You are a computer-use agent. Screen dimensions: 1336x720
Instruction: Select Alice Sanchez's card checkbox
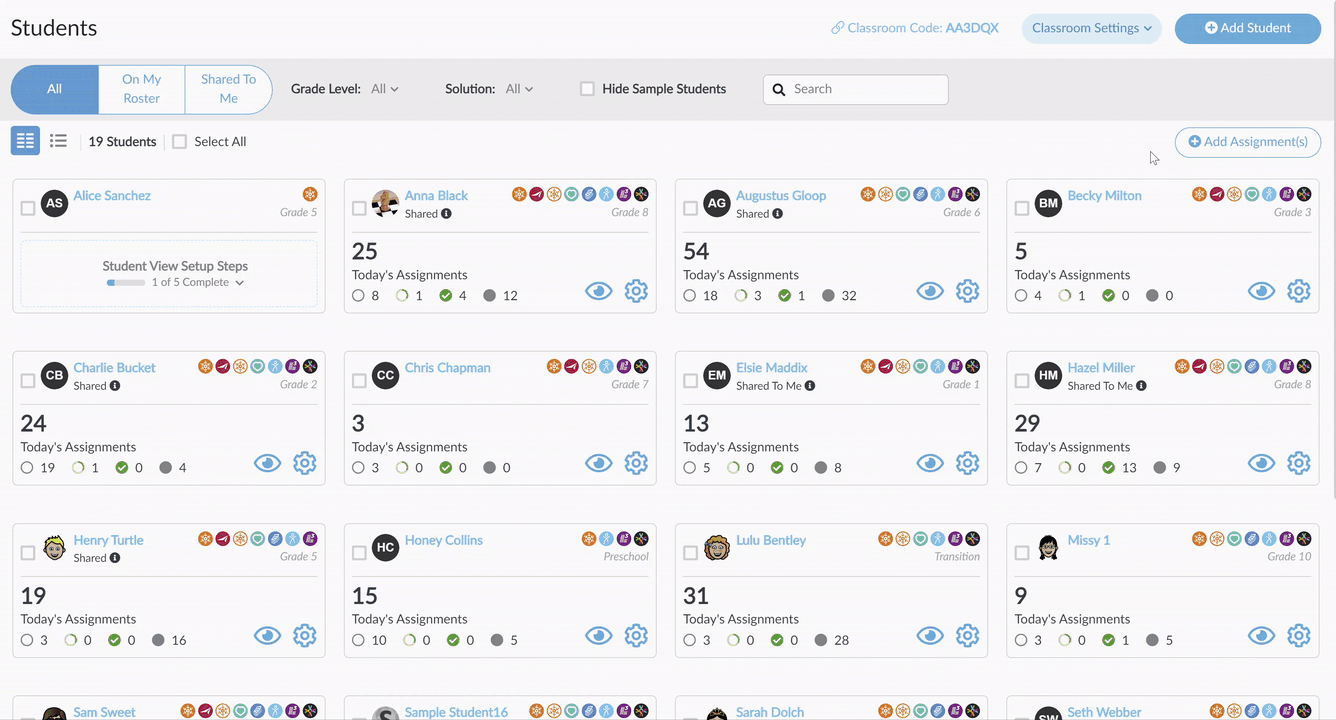28,208
